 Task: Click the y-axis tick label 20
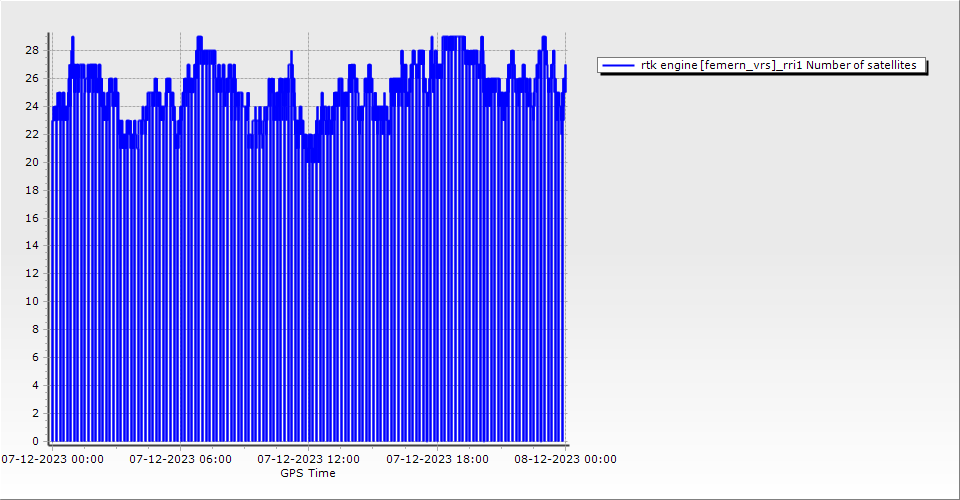coord(32,162)
